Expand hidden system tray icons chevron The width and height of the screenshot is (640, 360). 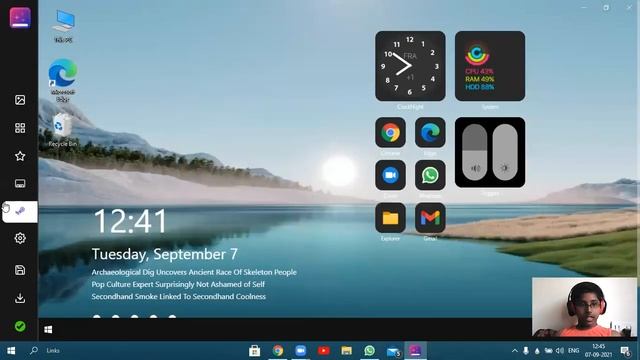(515, 351)
